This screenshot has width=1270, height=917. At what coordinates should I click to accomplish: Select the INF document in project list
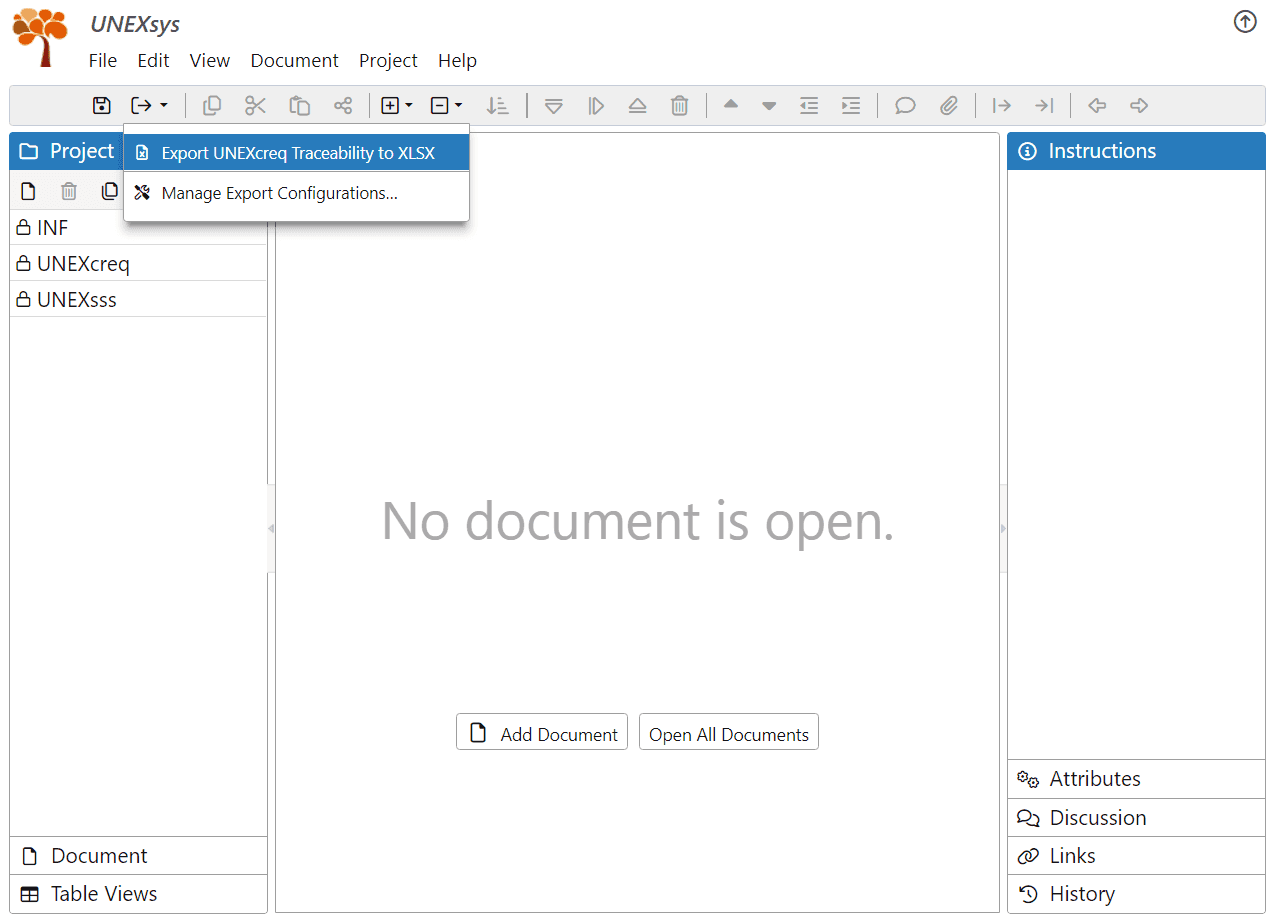pyautogui.click(x=138, y=228)
